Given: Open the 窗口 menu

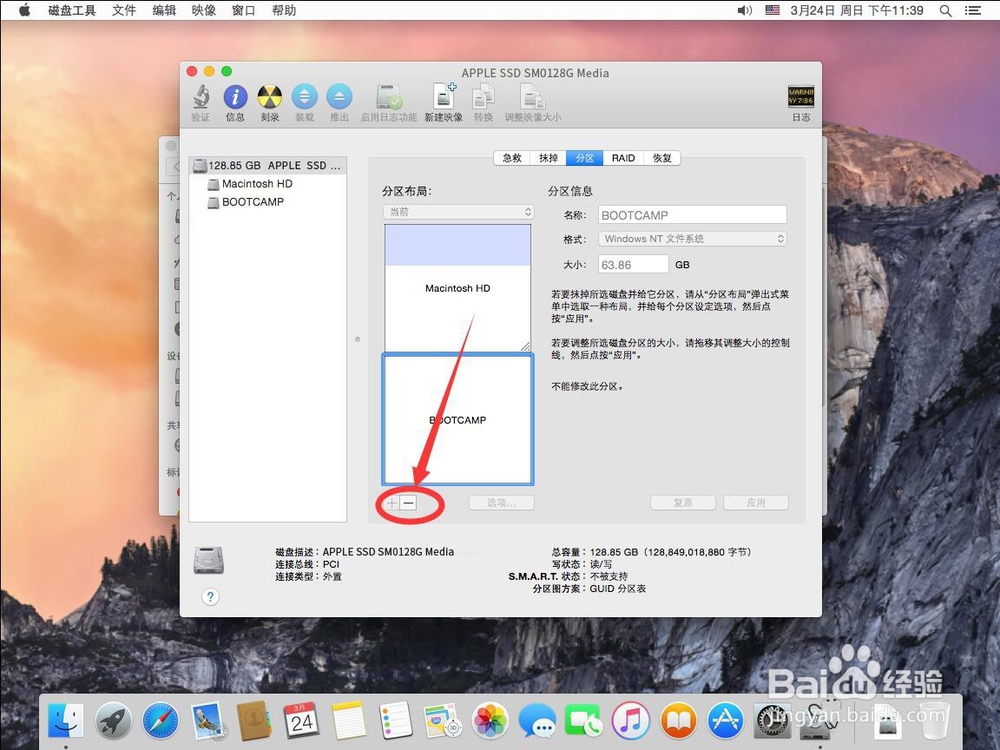Looking at the screenshot, I should (x=244, y=10).
